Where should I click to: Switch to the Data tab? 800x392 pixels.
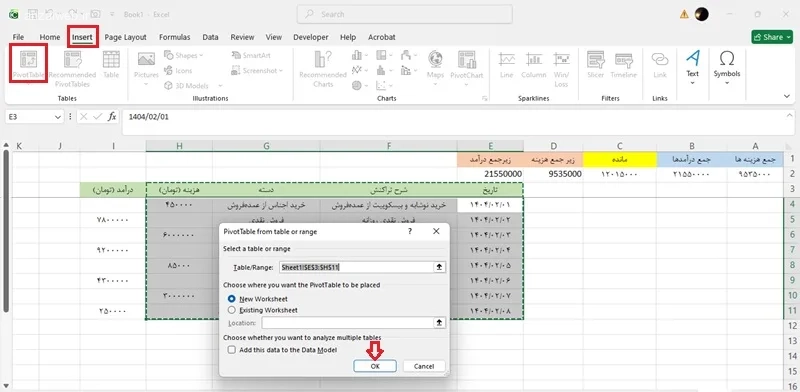210,37
